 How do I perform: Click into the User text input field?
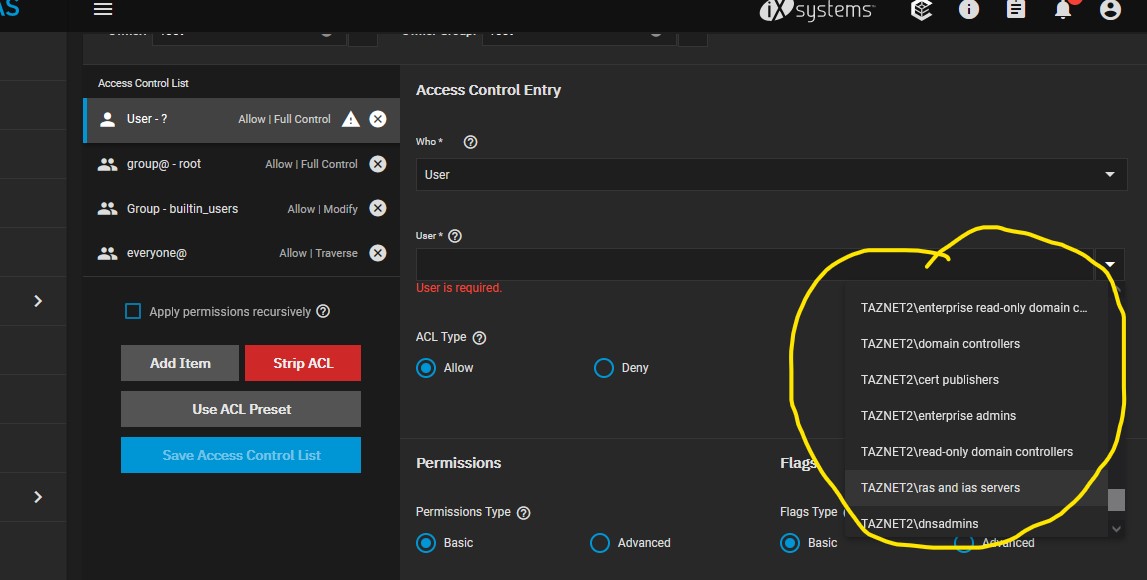pyautogui.click(x=755, y=264)
